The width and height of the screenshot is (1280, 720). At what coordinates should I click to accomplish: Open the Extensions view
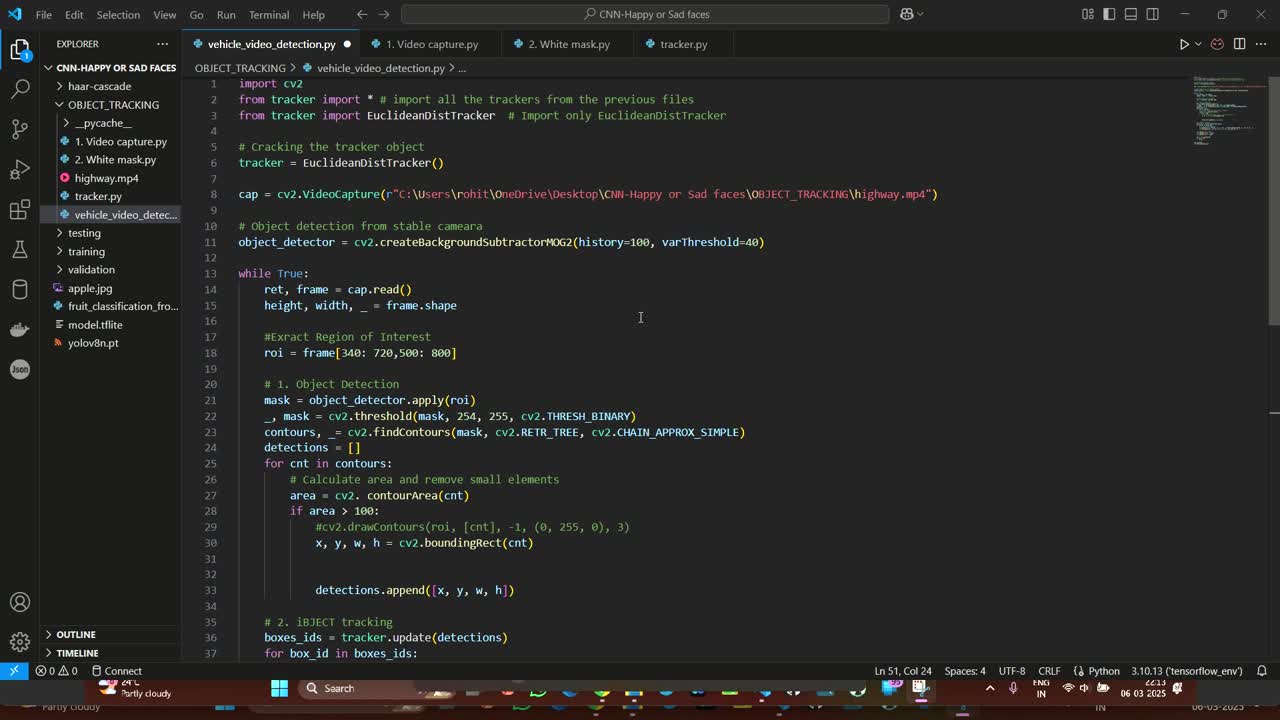pyautogui.click(x=20, y=210)
